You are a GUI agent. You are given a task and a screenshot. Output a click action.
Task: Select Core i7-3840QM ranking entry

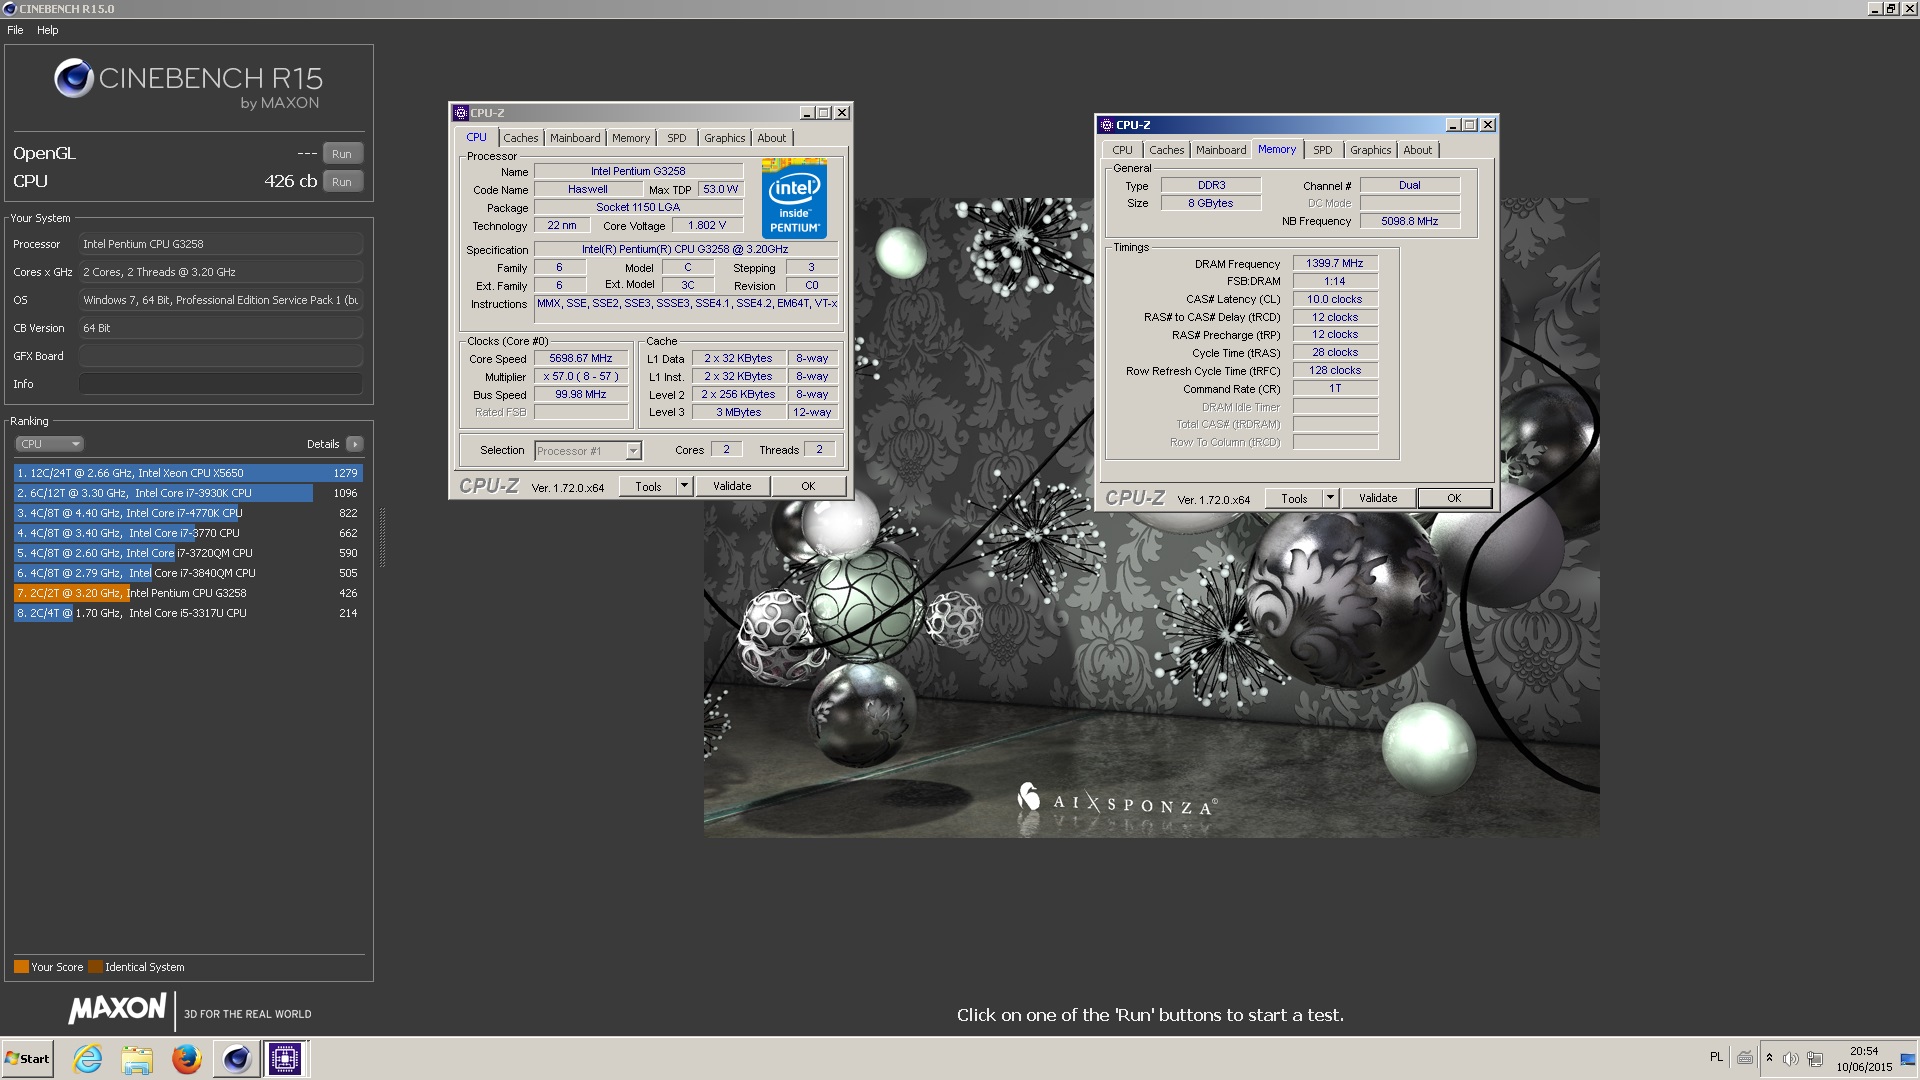click(188, 573)
